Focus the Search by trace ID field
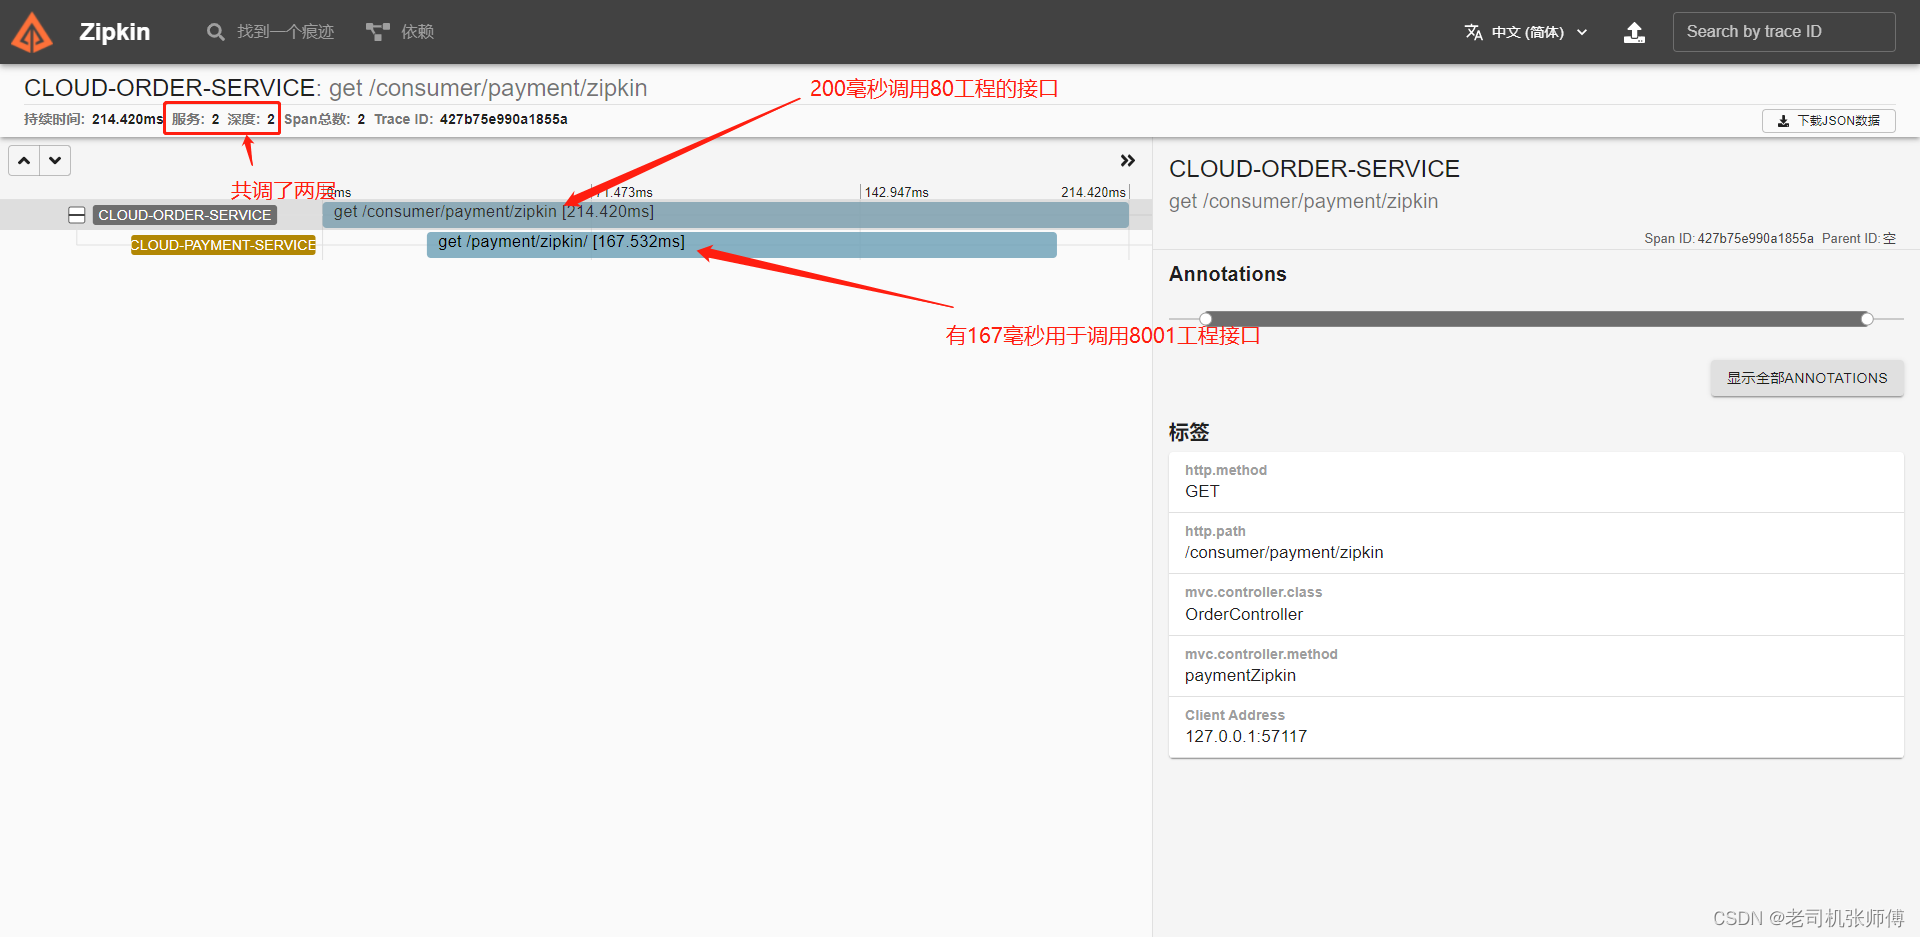1920x937 pixels. click(1783, 32)
